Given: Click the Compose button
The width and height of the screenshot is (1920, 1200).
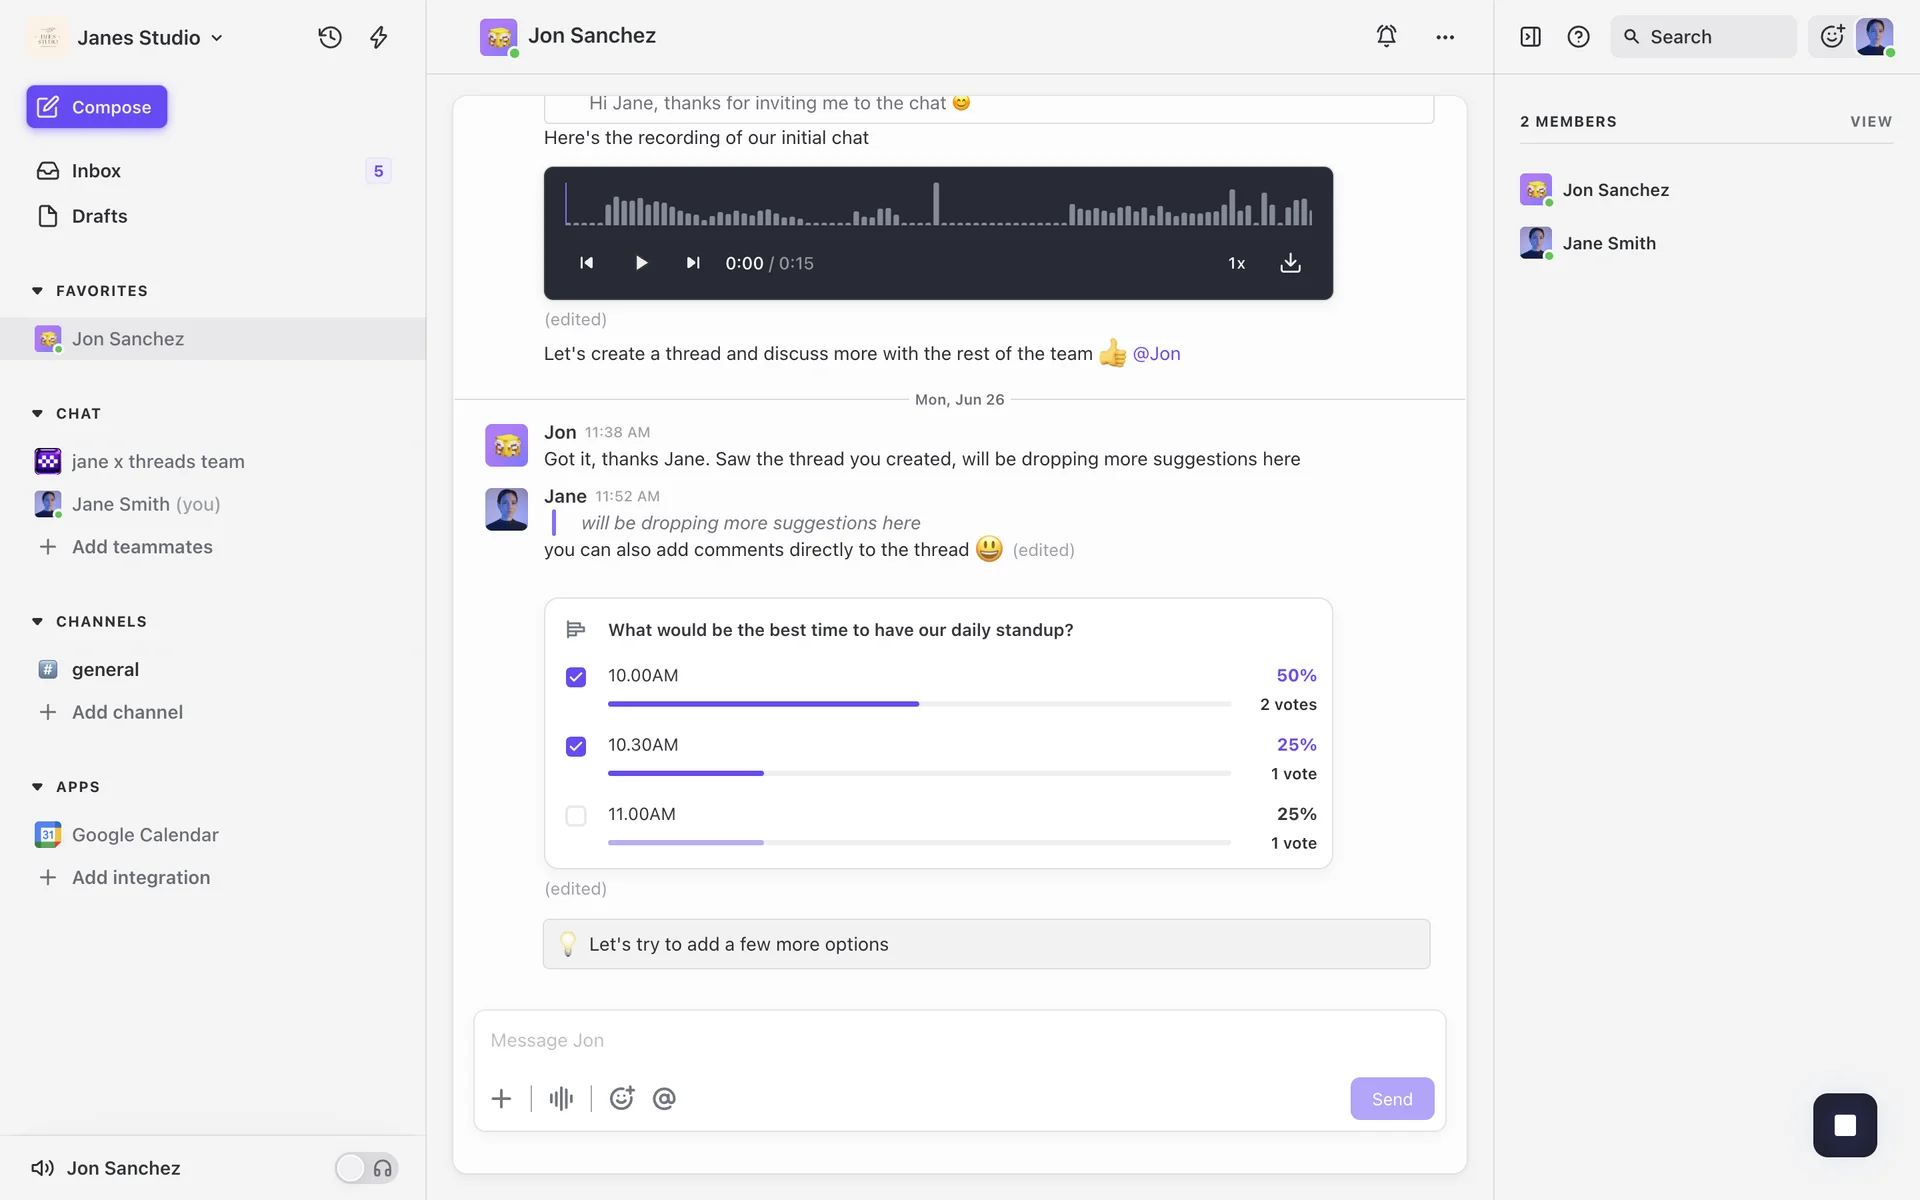Looking at the screenshot, I should pyautogui.click(x=97, y=107).
